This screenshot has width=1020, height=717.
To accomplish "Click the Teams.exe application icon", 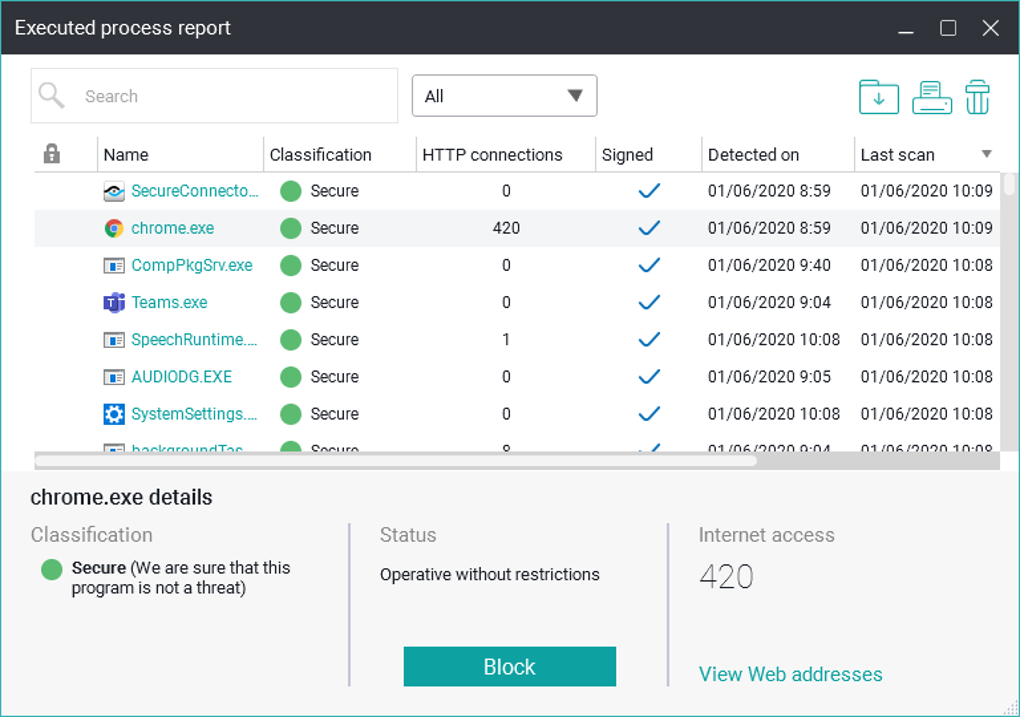I will point(114,303).
